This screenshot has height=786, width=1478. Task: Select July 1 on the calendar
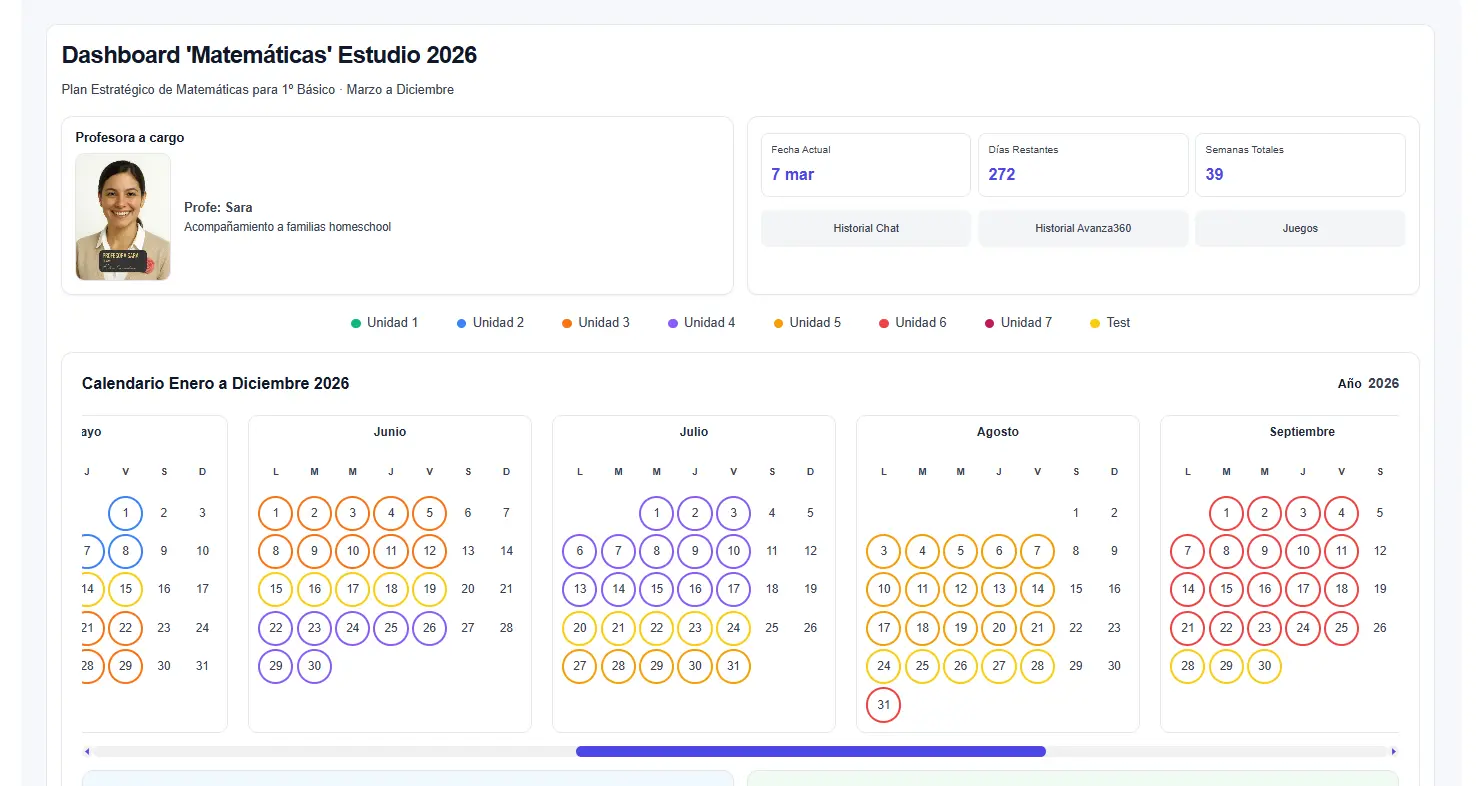click(x=656, y=513)
